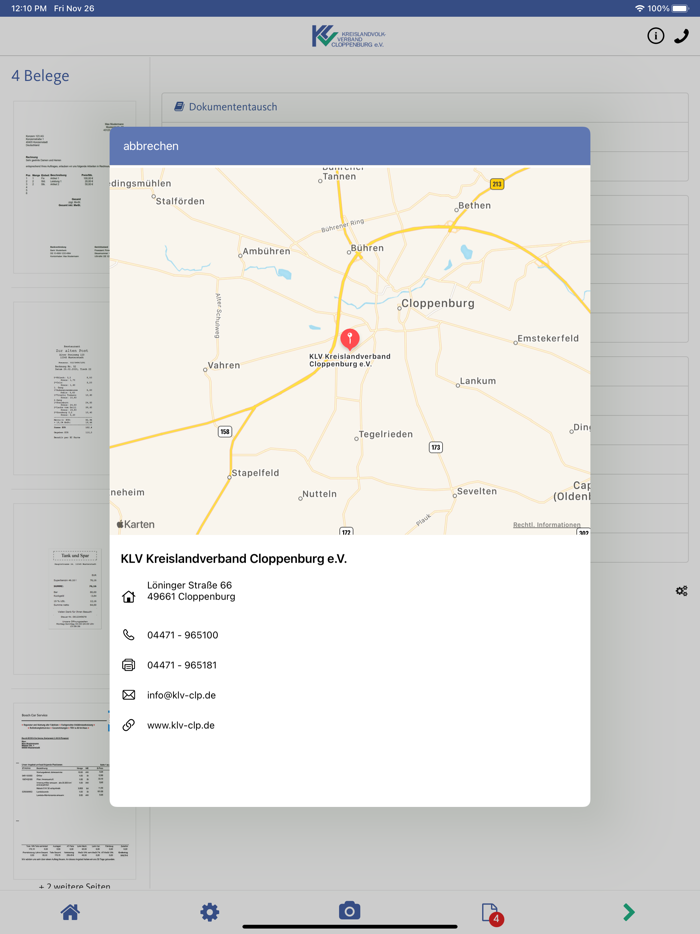This screenshot has height=934, width=700.
Task: Tap Emstekerfeld label on map
Action: (x=547, y=338)
